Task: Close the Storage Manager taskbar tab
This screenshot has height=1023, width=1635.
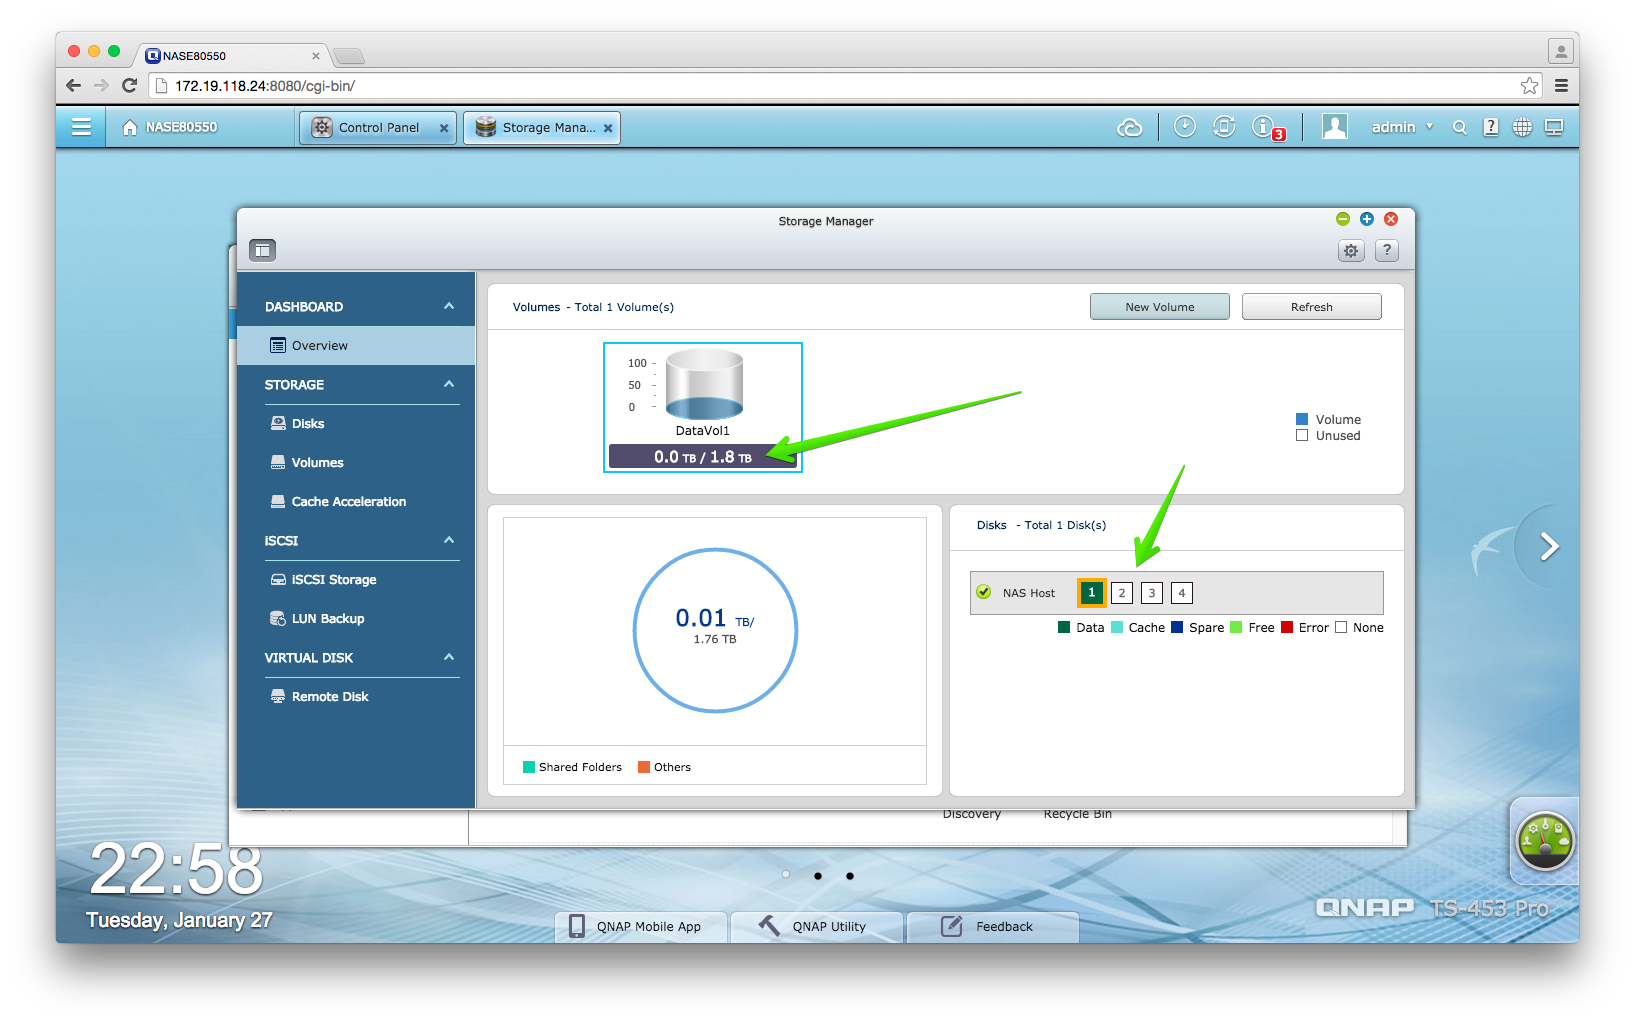Action: pos(608,128)
